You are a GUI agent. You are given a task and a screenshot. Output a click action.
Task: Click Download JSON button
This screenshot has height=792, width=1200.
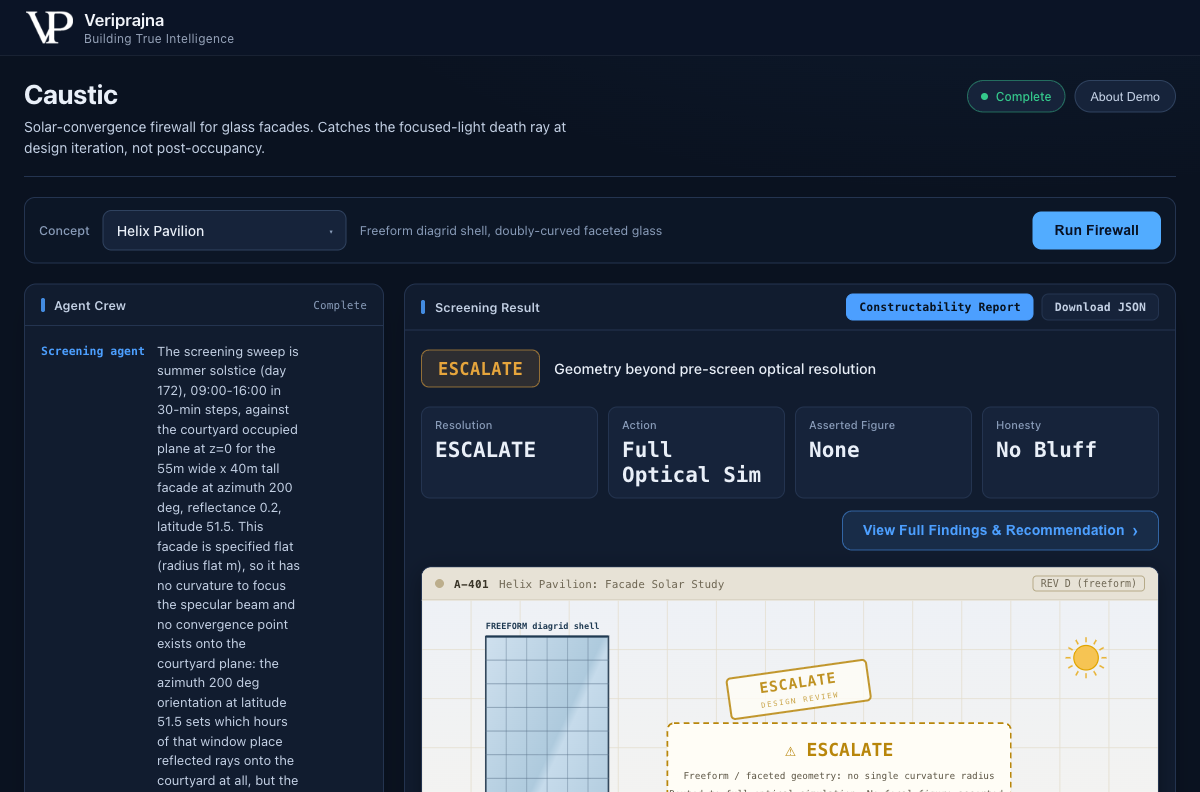1100,307
